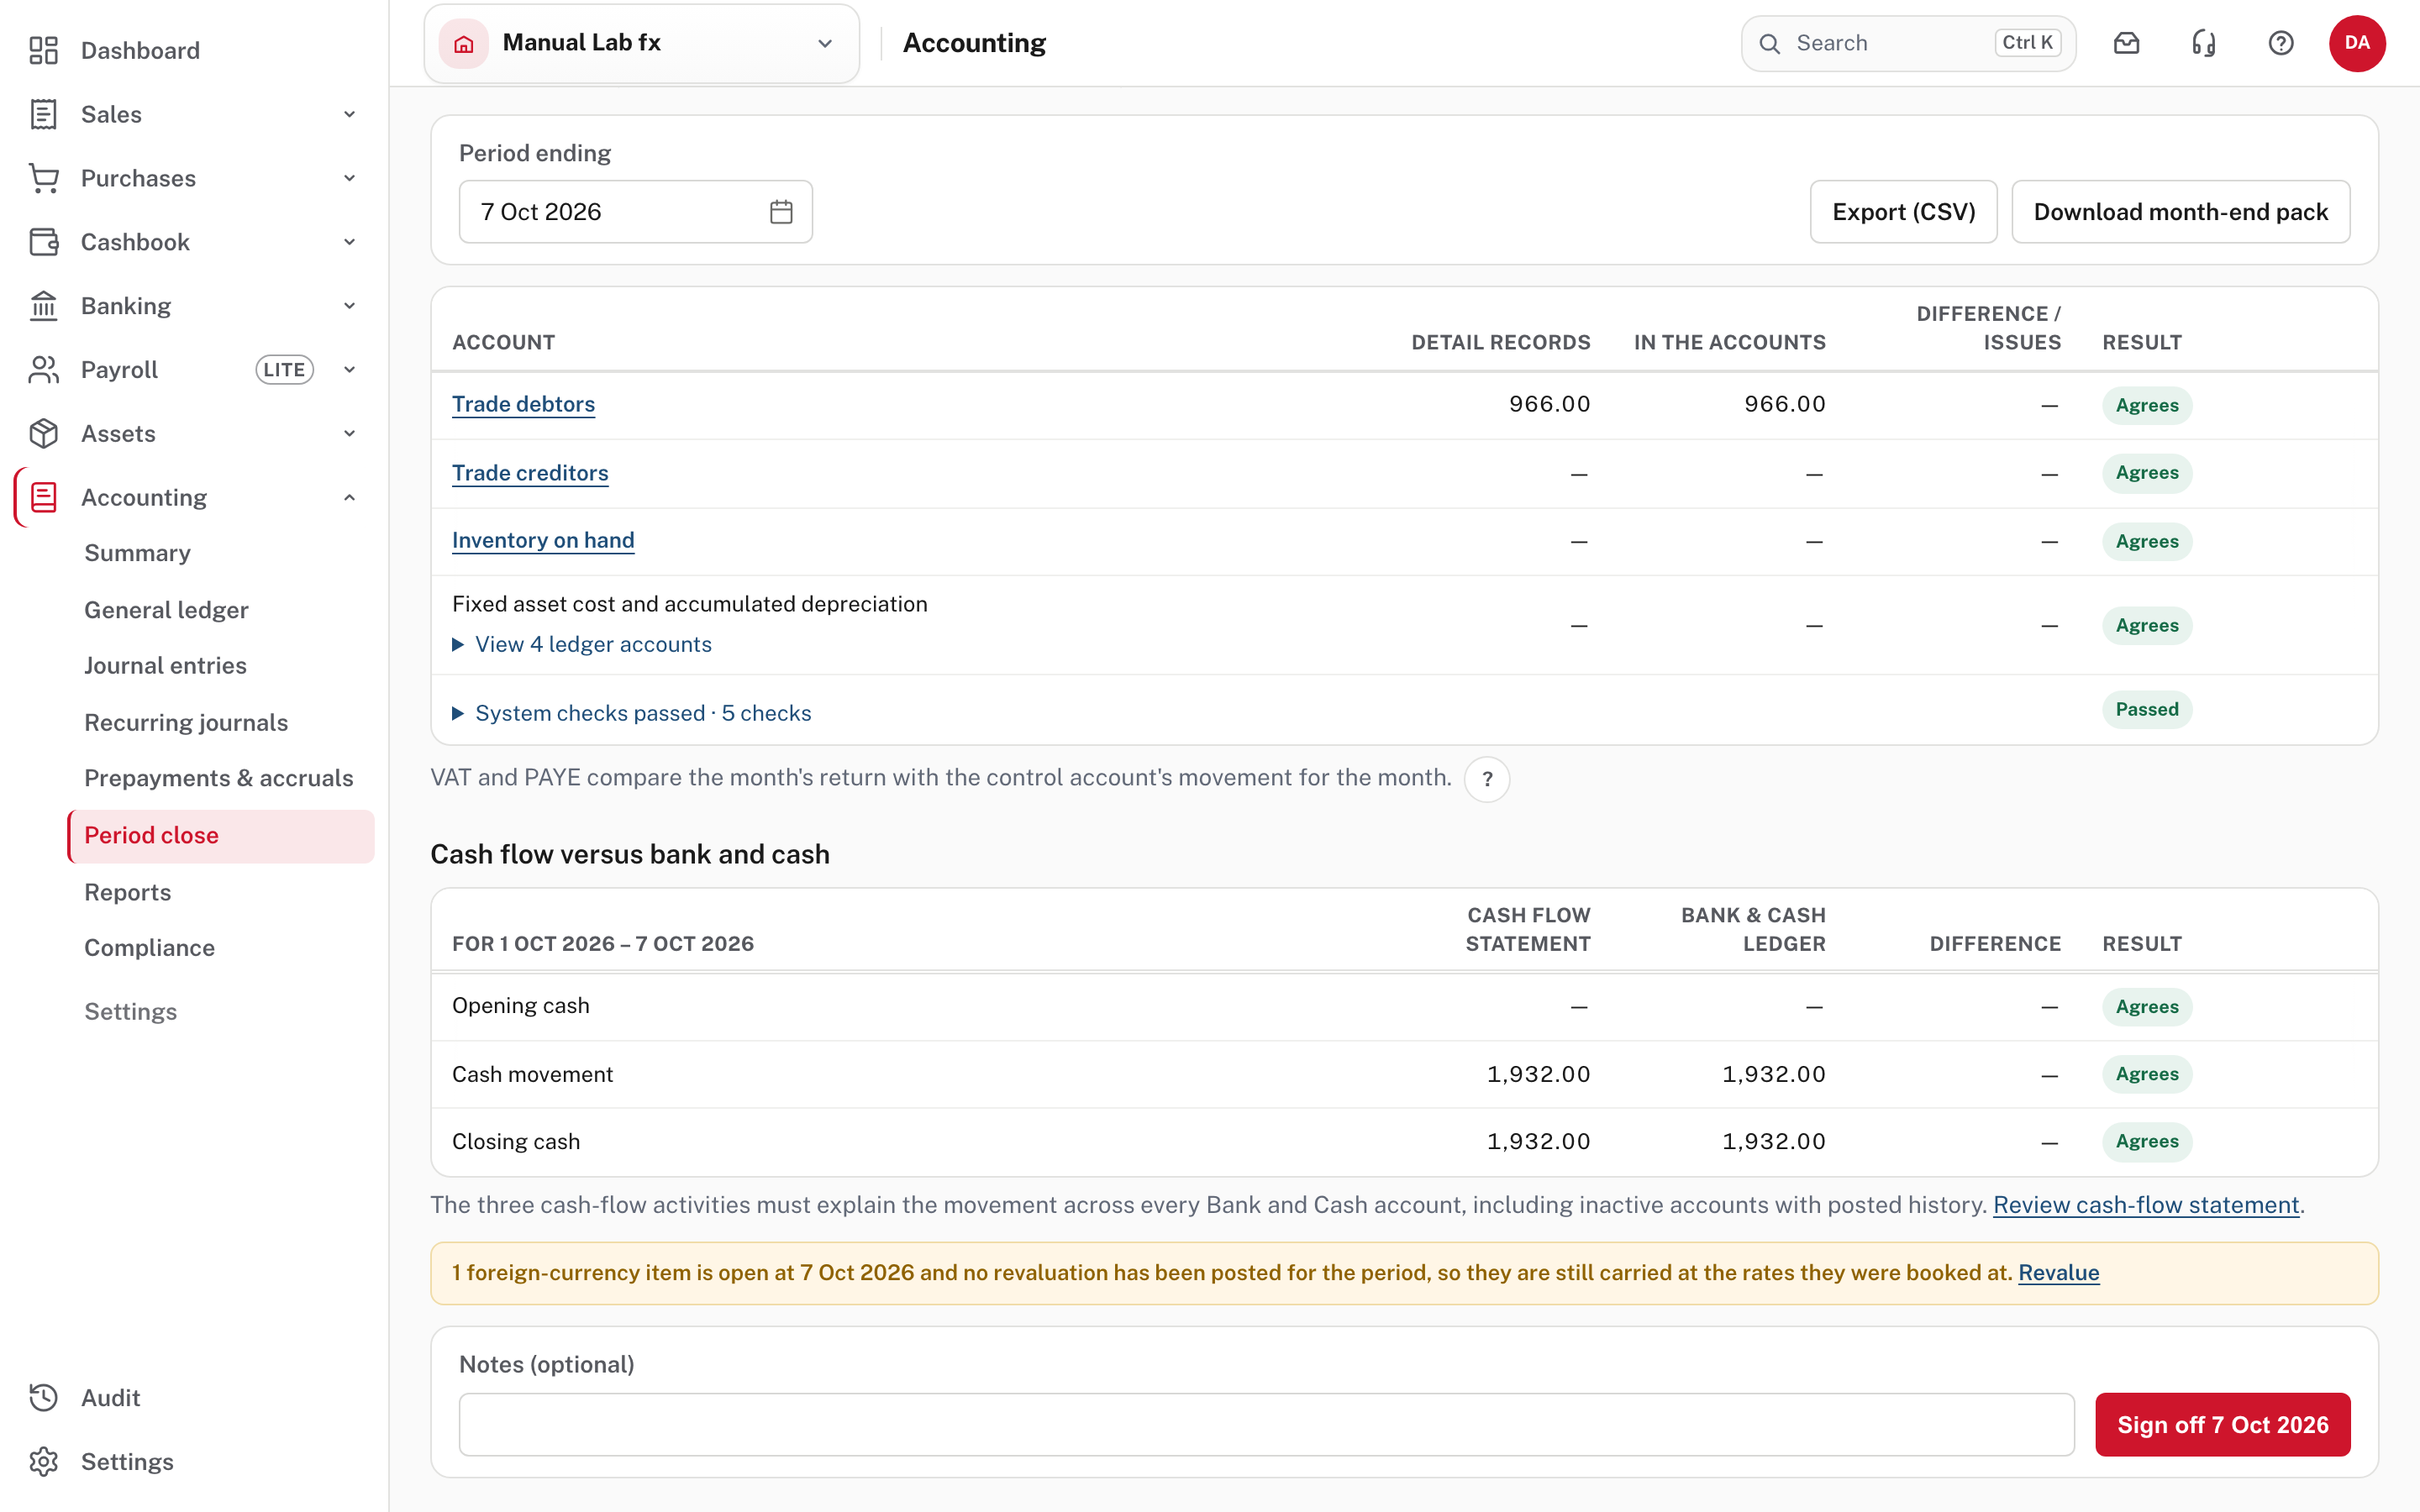Open the Trade debtors link
The height and width of the screenshot is (1512, 2420).
tap(523, 404)
